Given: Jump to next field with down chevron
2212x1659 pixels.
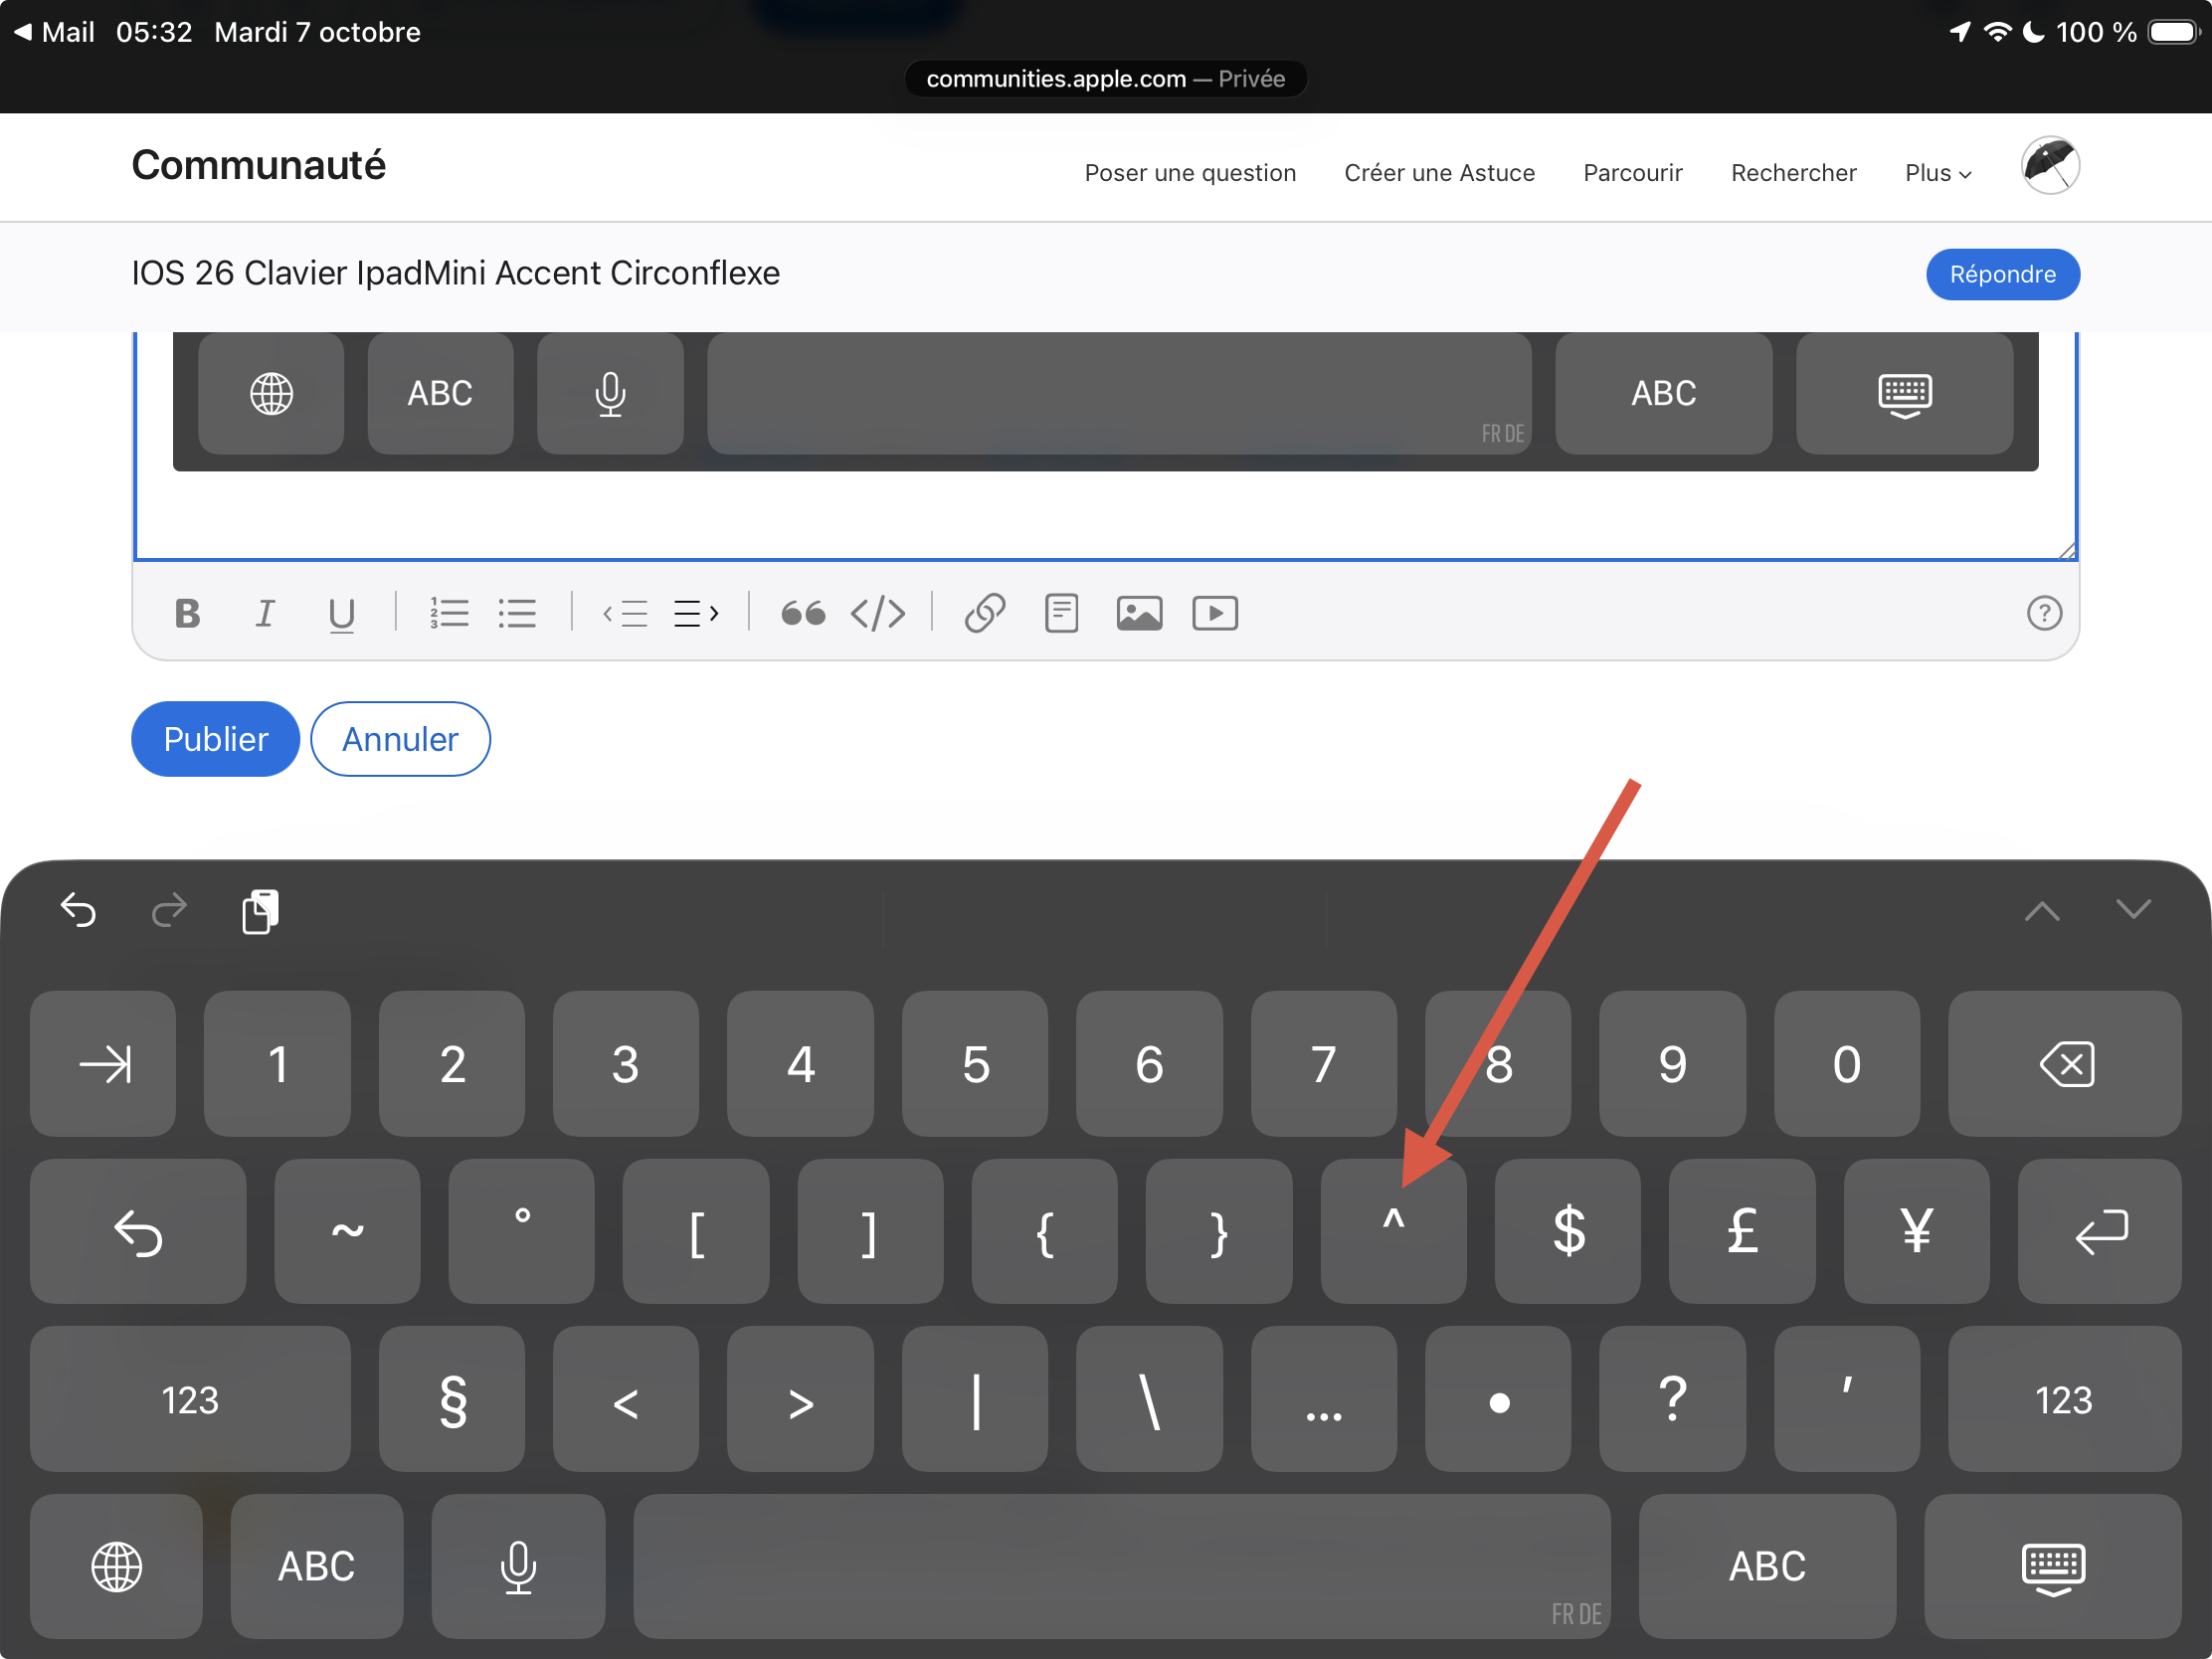Looking at the screenshot, I should click(2133, 909).
